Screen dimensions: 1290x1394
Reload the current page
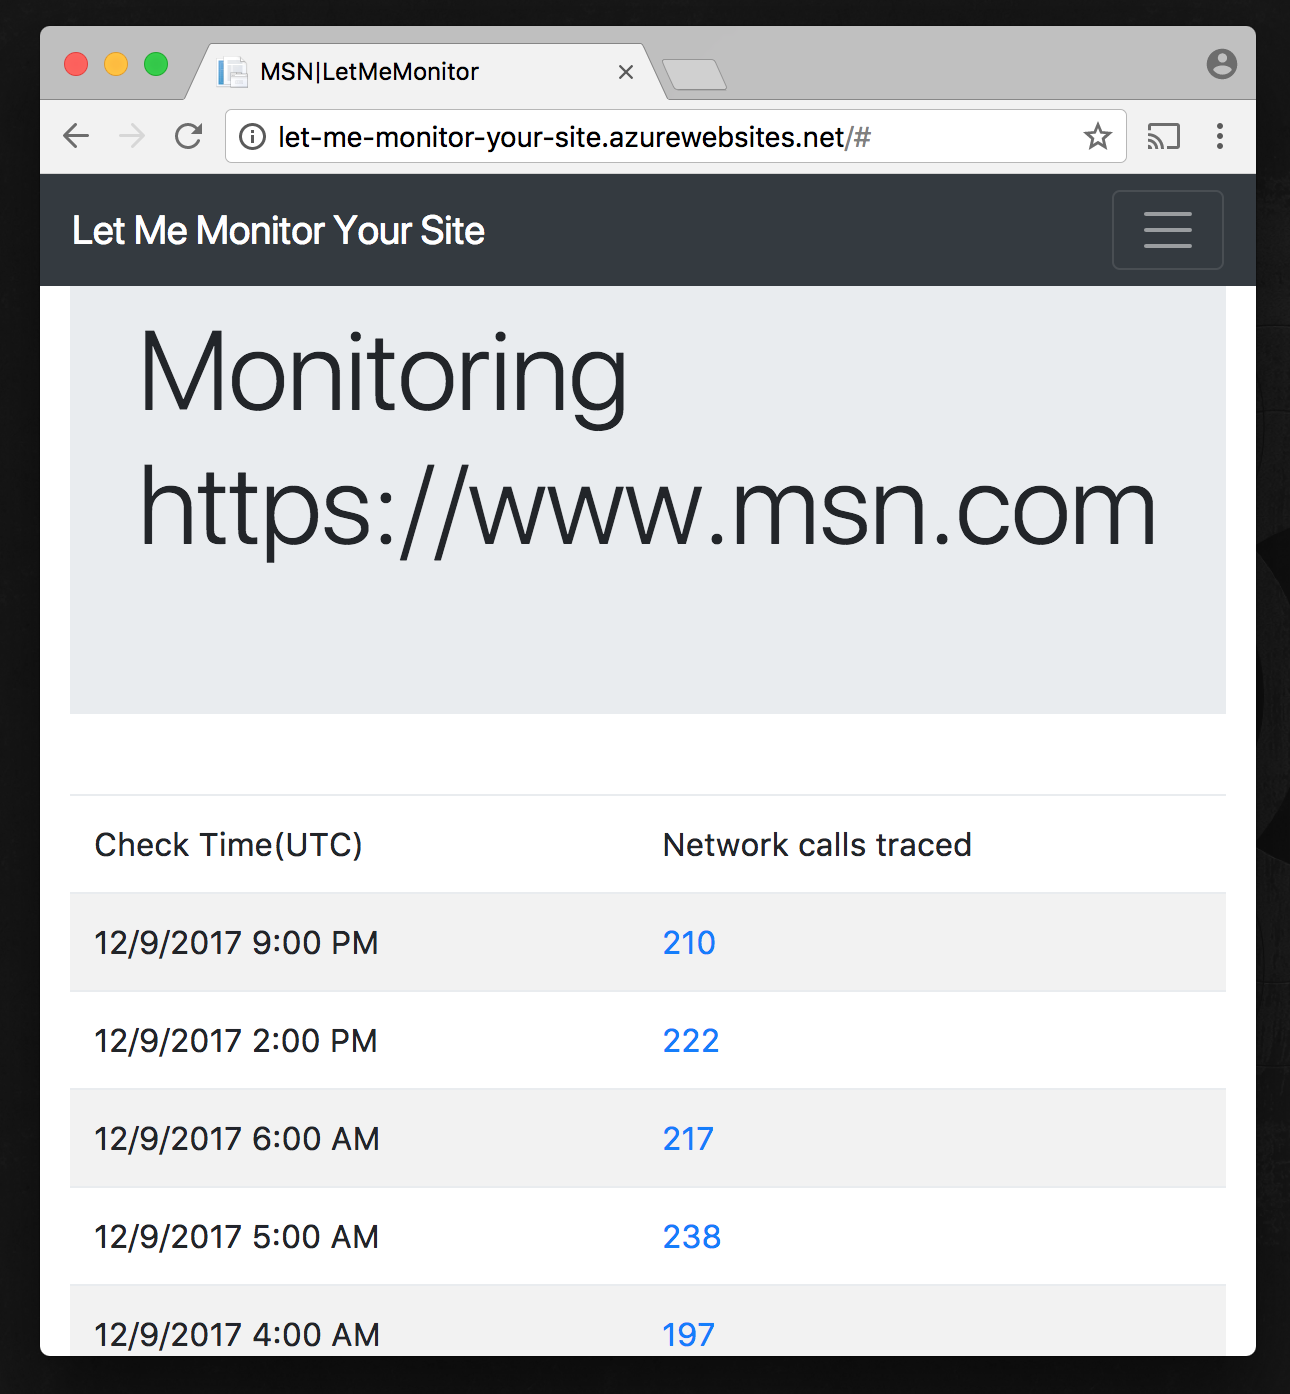(188, 136)
